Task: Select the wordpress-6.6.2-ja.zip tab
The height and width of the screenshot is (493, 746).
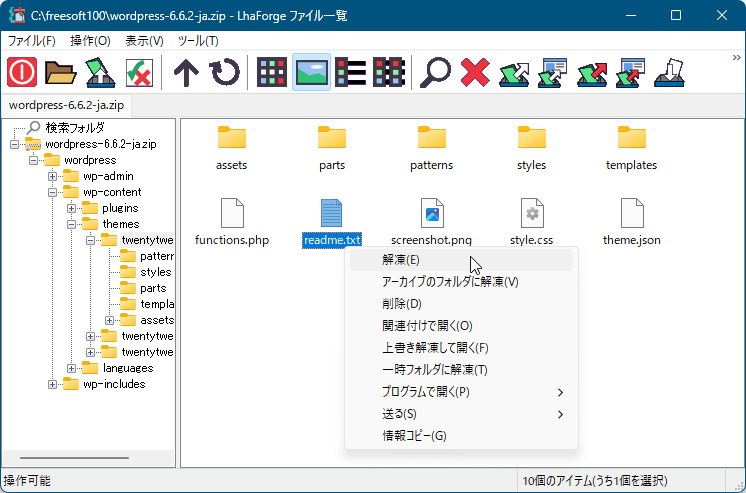Action: [x=67, y=105]
